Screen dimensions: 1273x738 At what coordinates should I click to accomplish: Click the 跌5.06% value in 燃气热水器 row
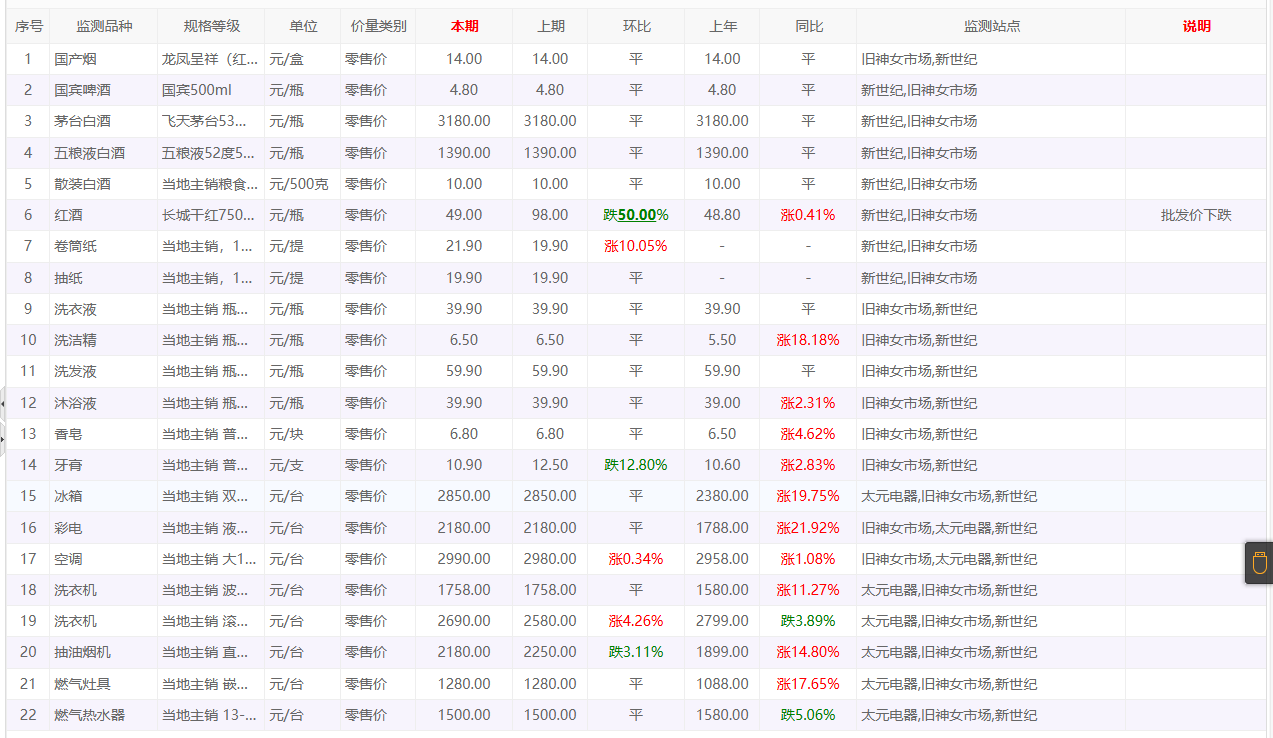coord(808,715)
